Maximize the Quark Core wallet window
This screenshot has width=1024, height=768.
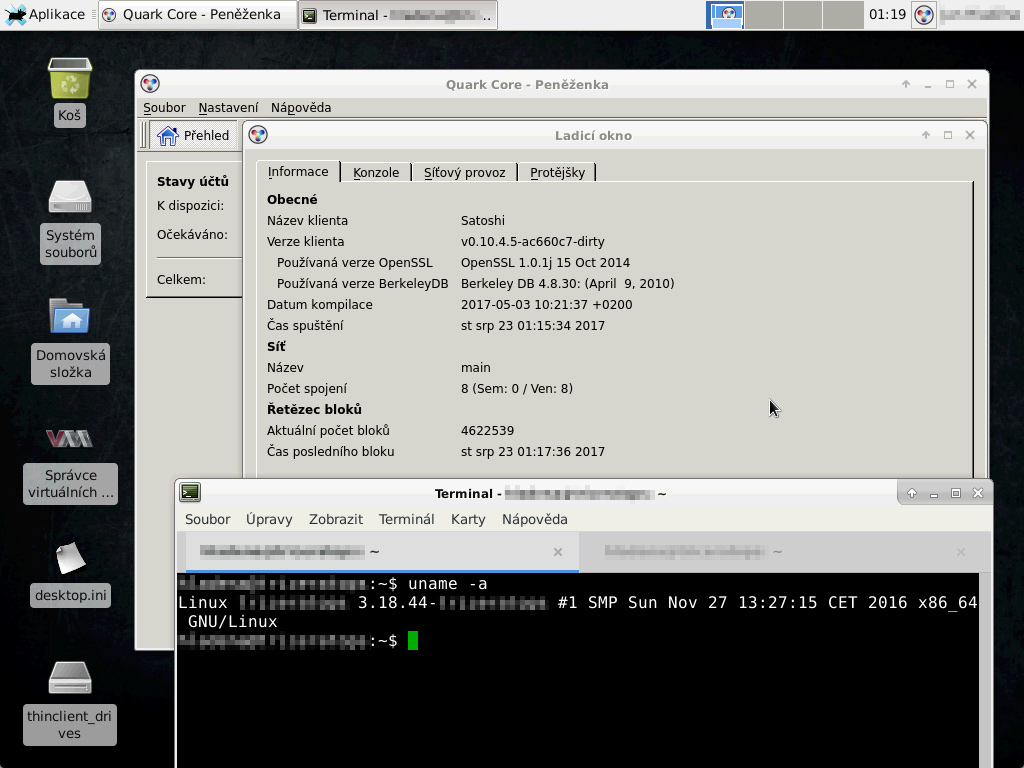(x=950, y=84)
